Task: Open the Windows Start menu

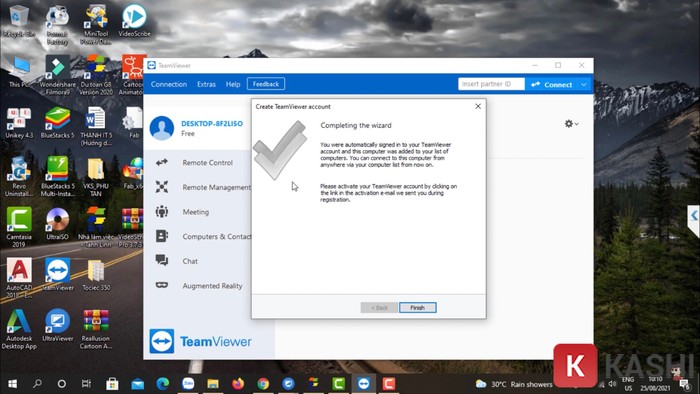Action: [12, 384]
